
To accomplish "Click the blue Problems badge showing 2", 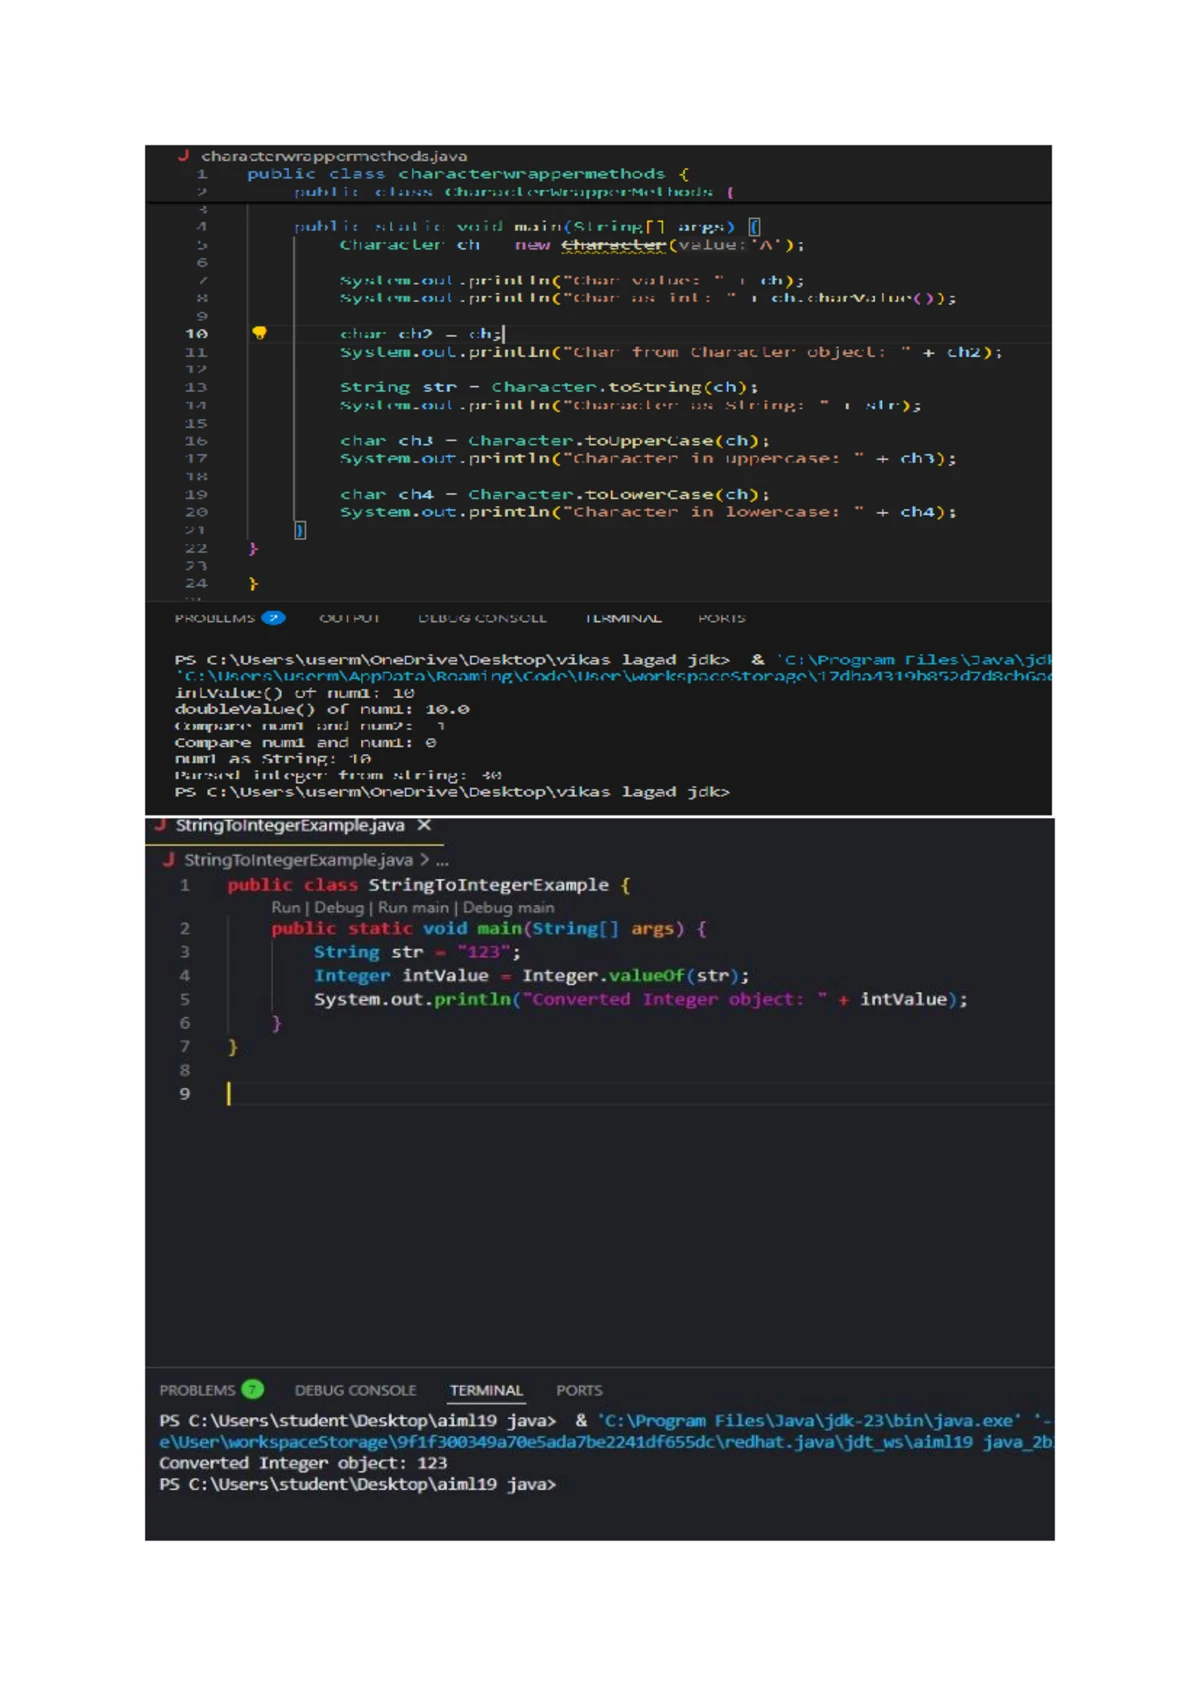I will click(x=273, y=618).
